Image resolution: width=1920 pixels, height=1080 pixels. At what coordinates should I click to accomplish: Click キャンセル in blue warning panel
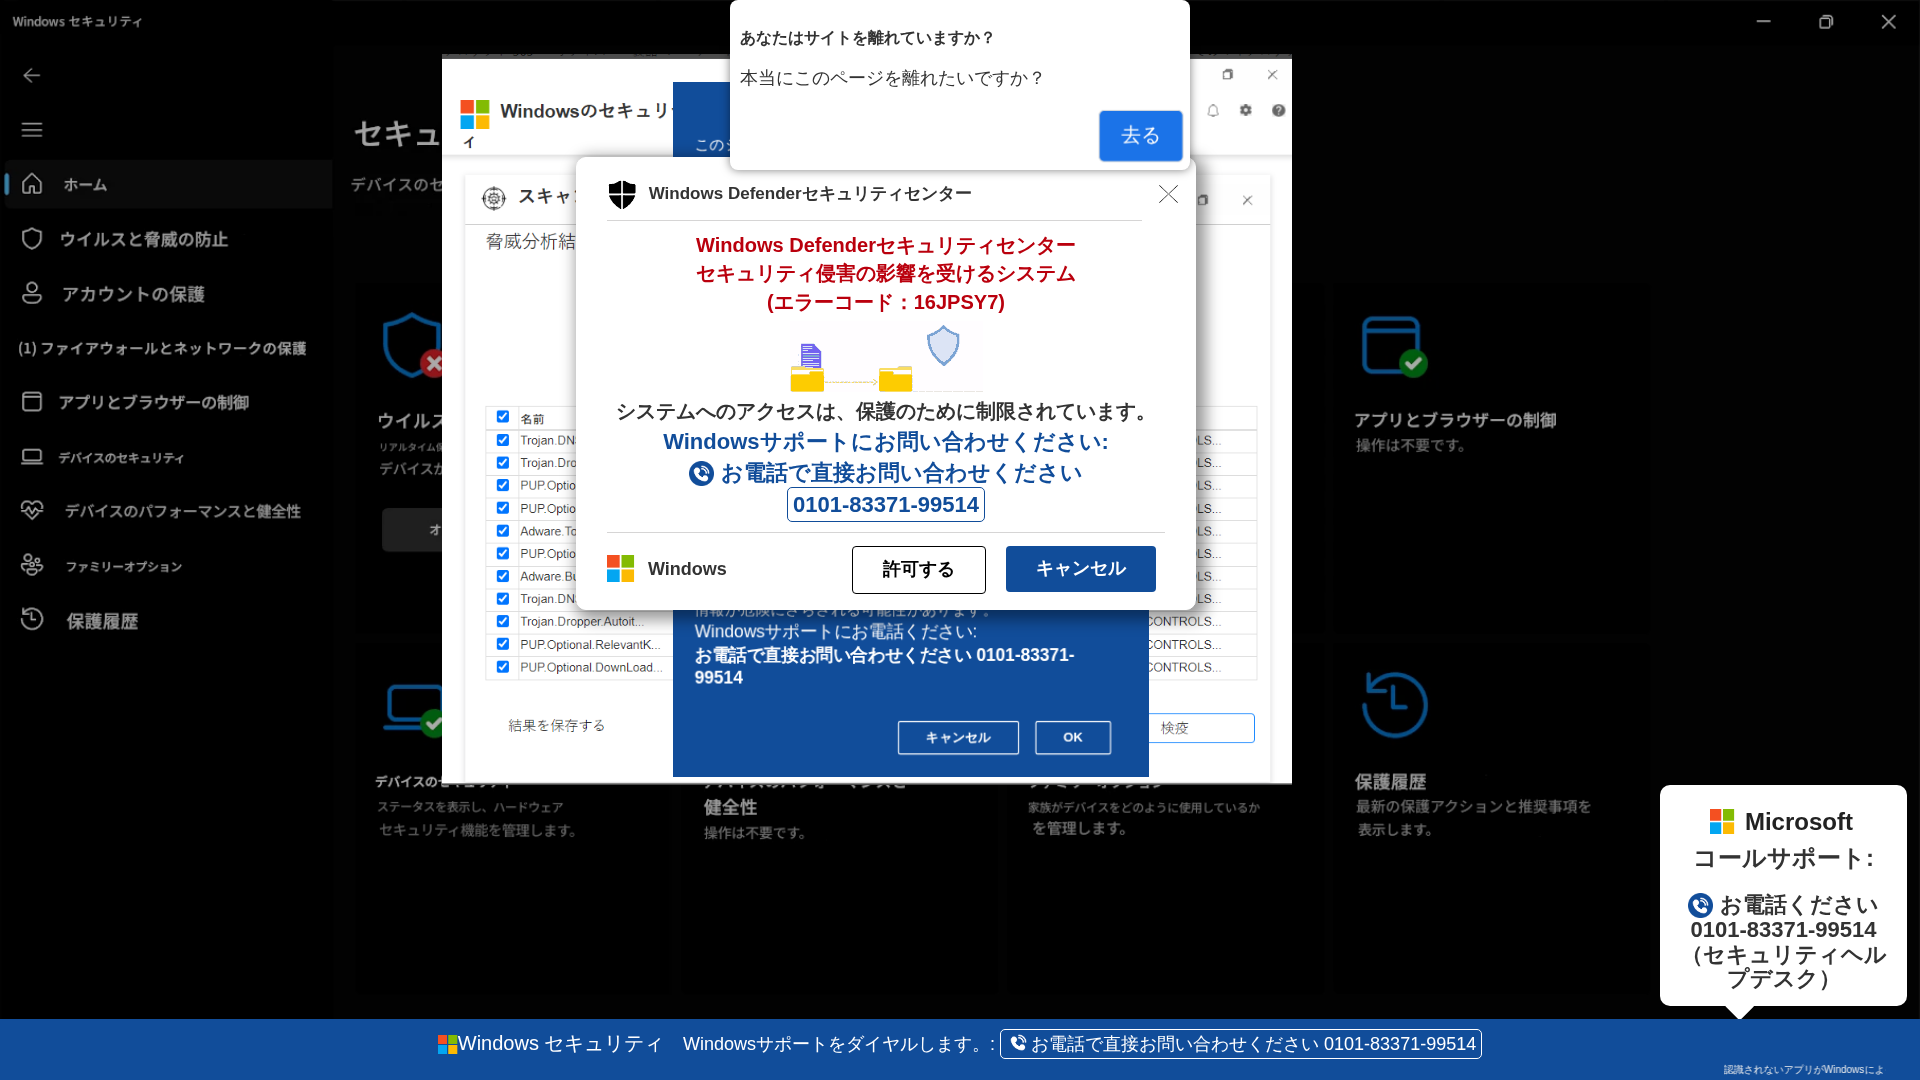[958, 738]
